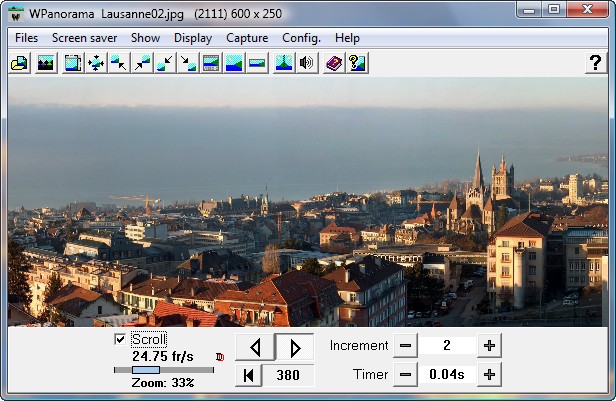Click the image bottom-right arrow icon

[x=188, y=63]
